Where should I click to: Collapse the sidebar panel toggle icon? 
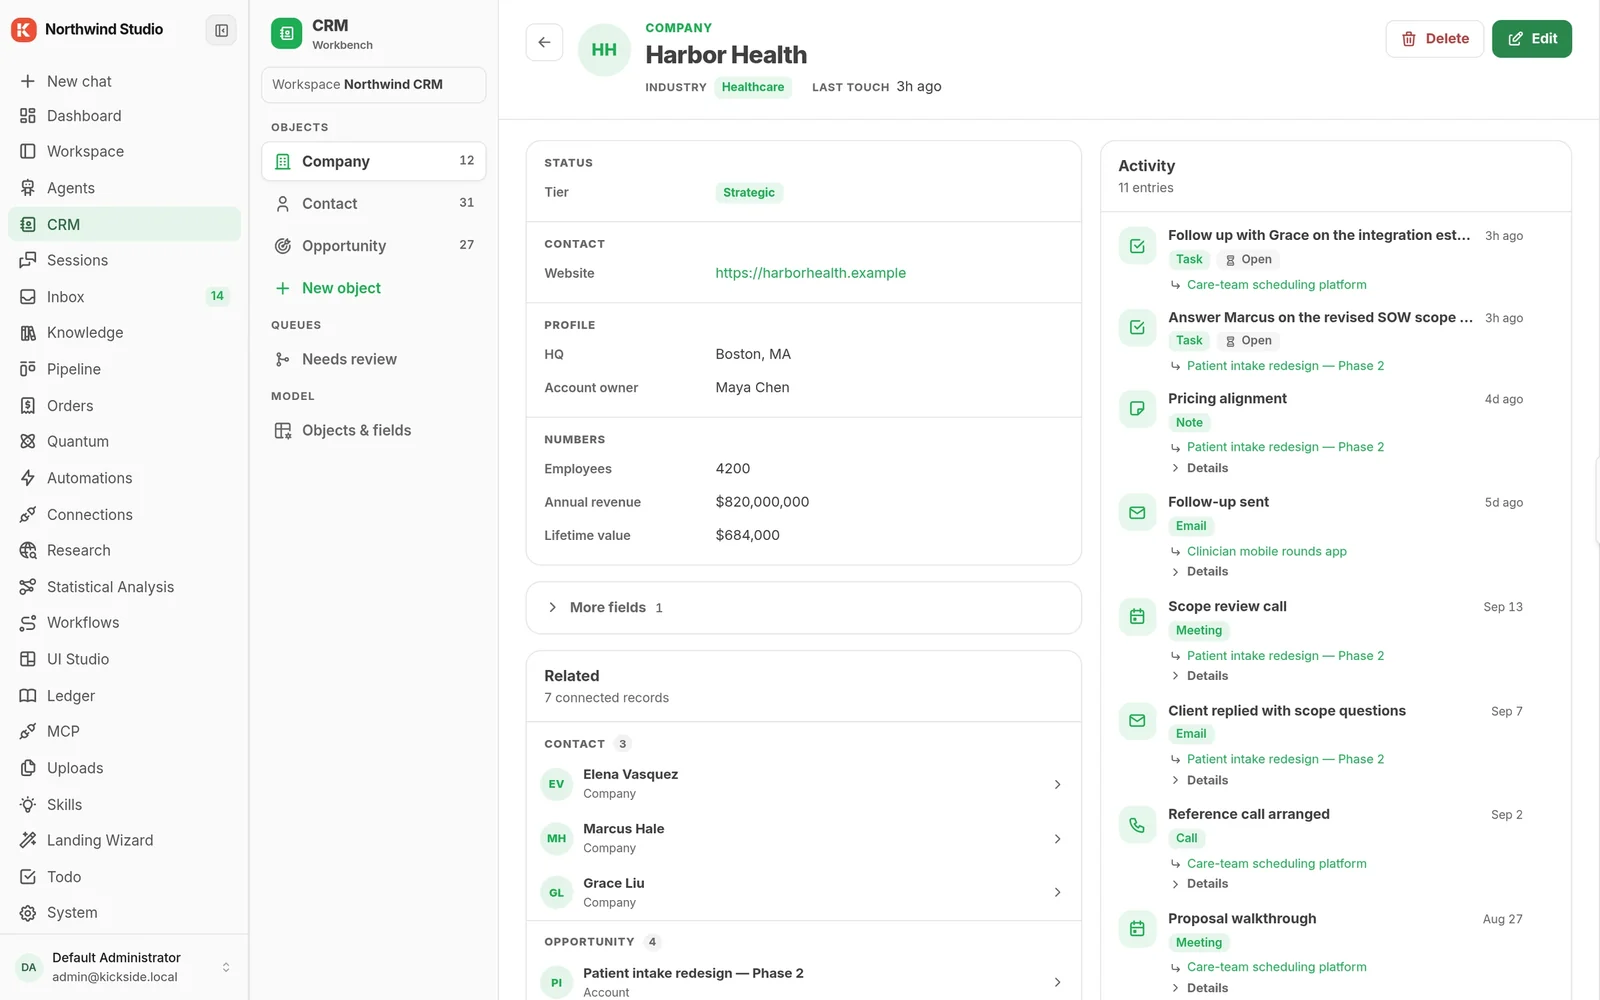(x=221, y=30)
